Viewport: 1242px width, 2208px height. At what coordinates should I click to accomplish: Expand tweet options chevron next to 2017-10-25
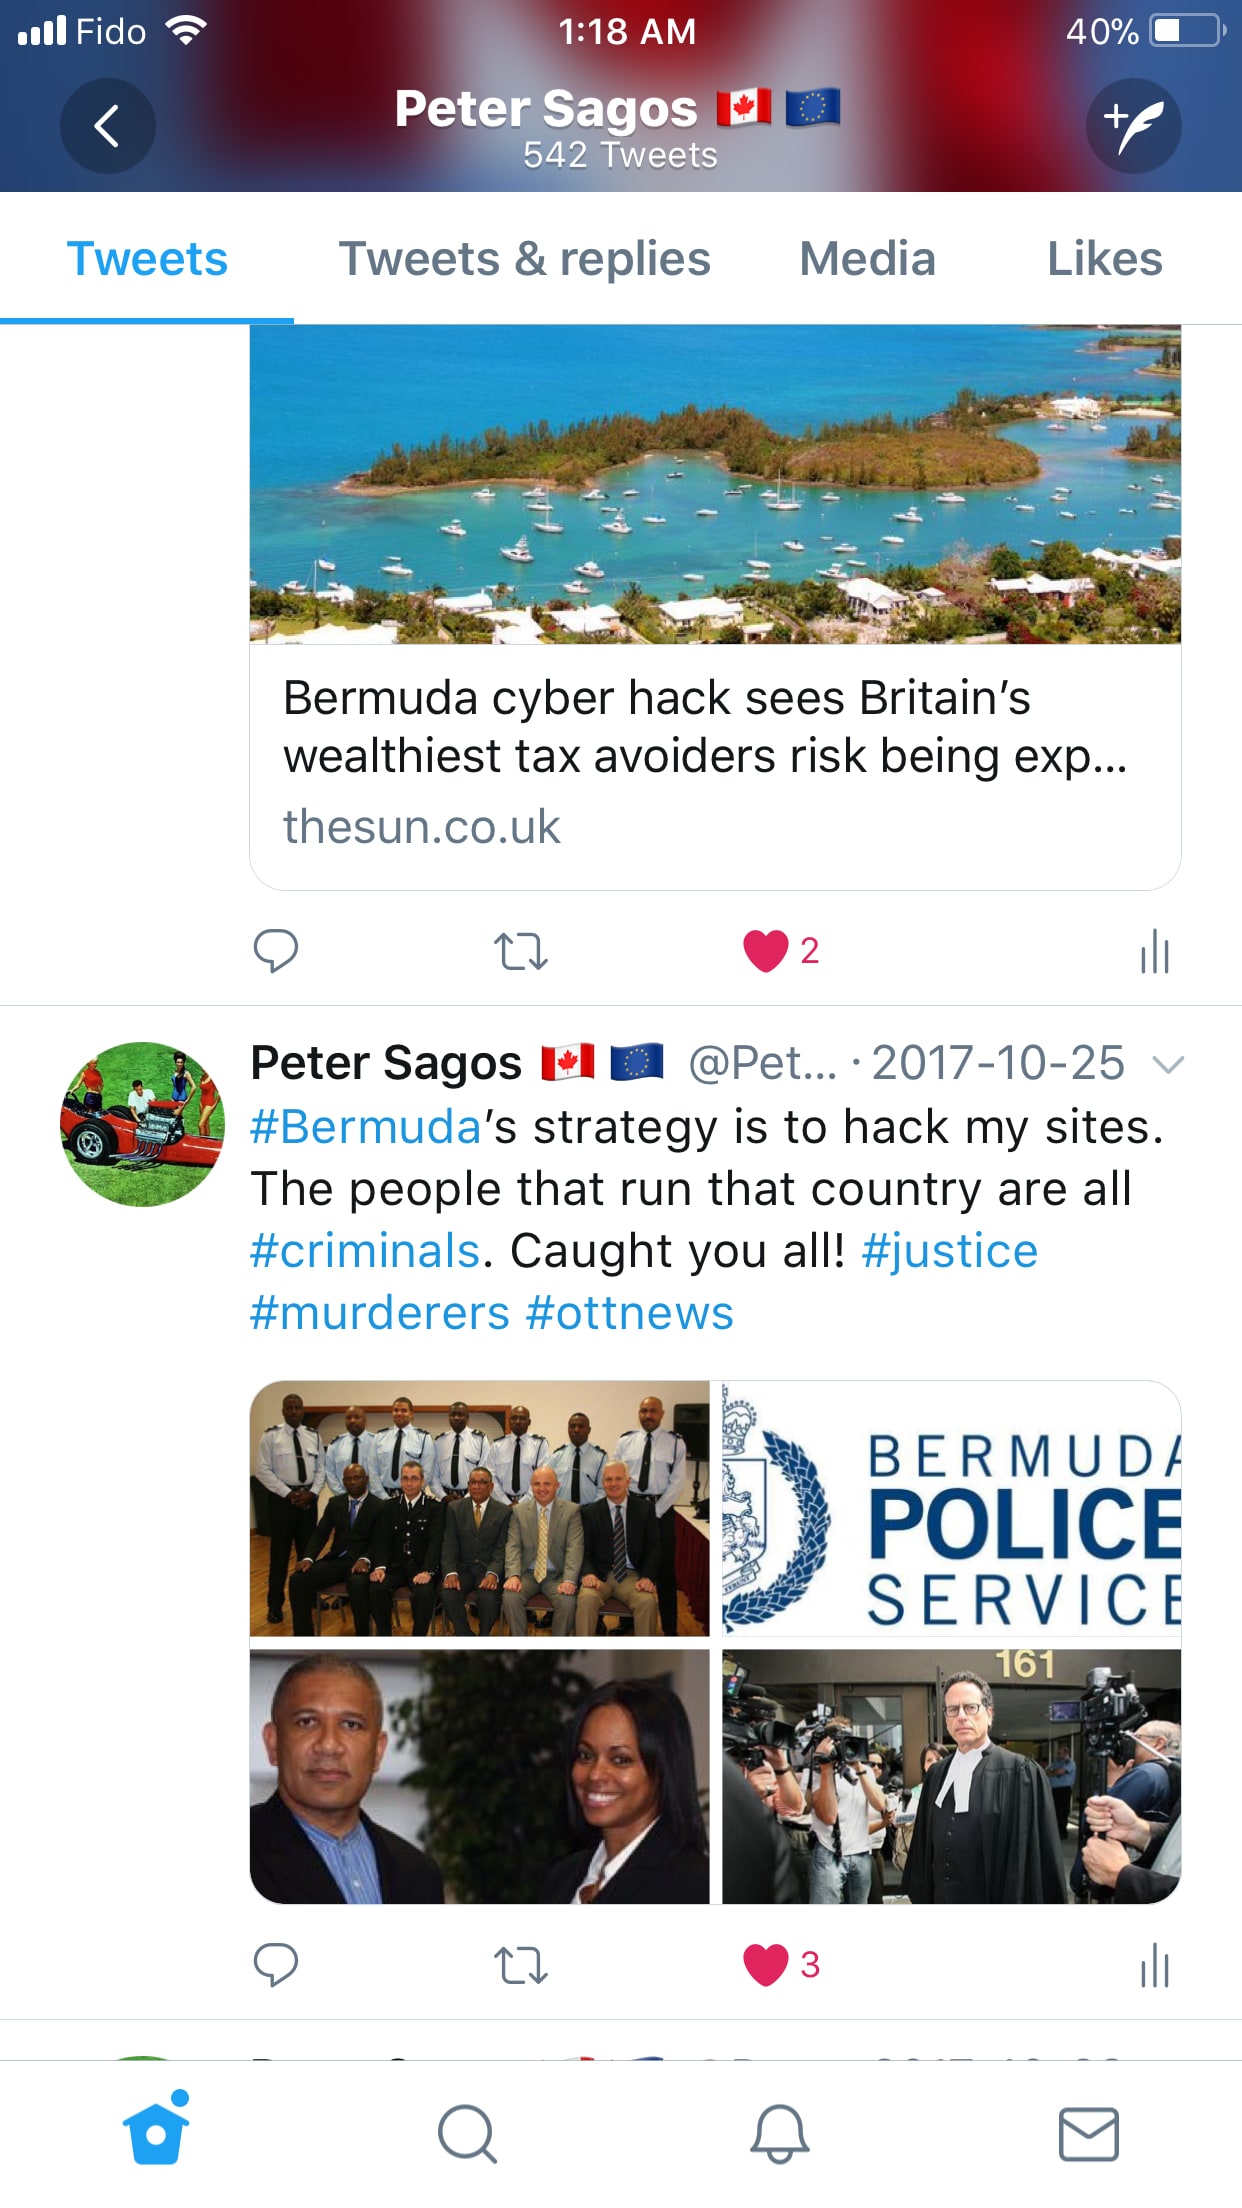click(1168, 1064)
